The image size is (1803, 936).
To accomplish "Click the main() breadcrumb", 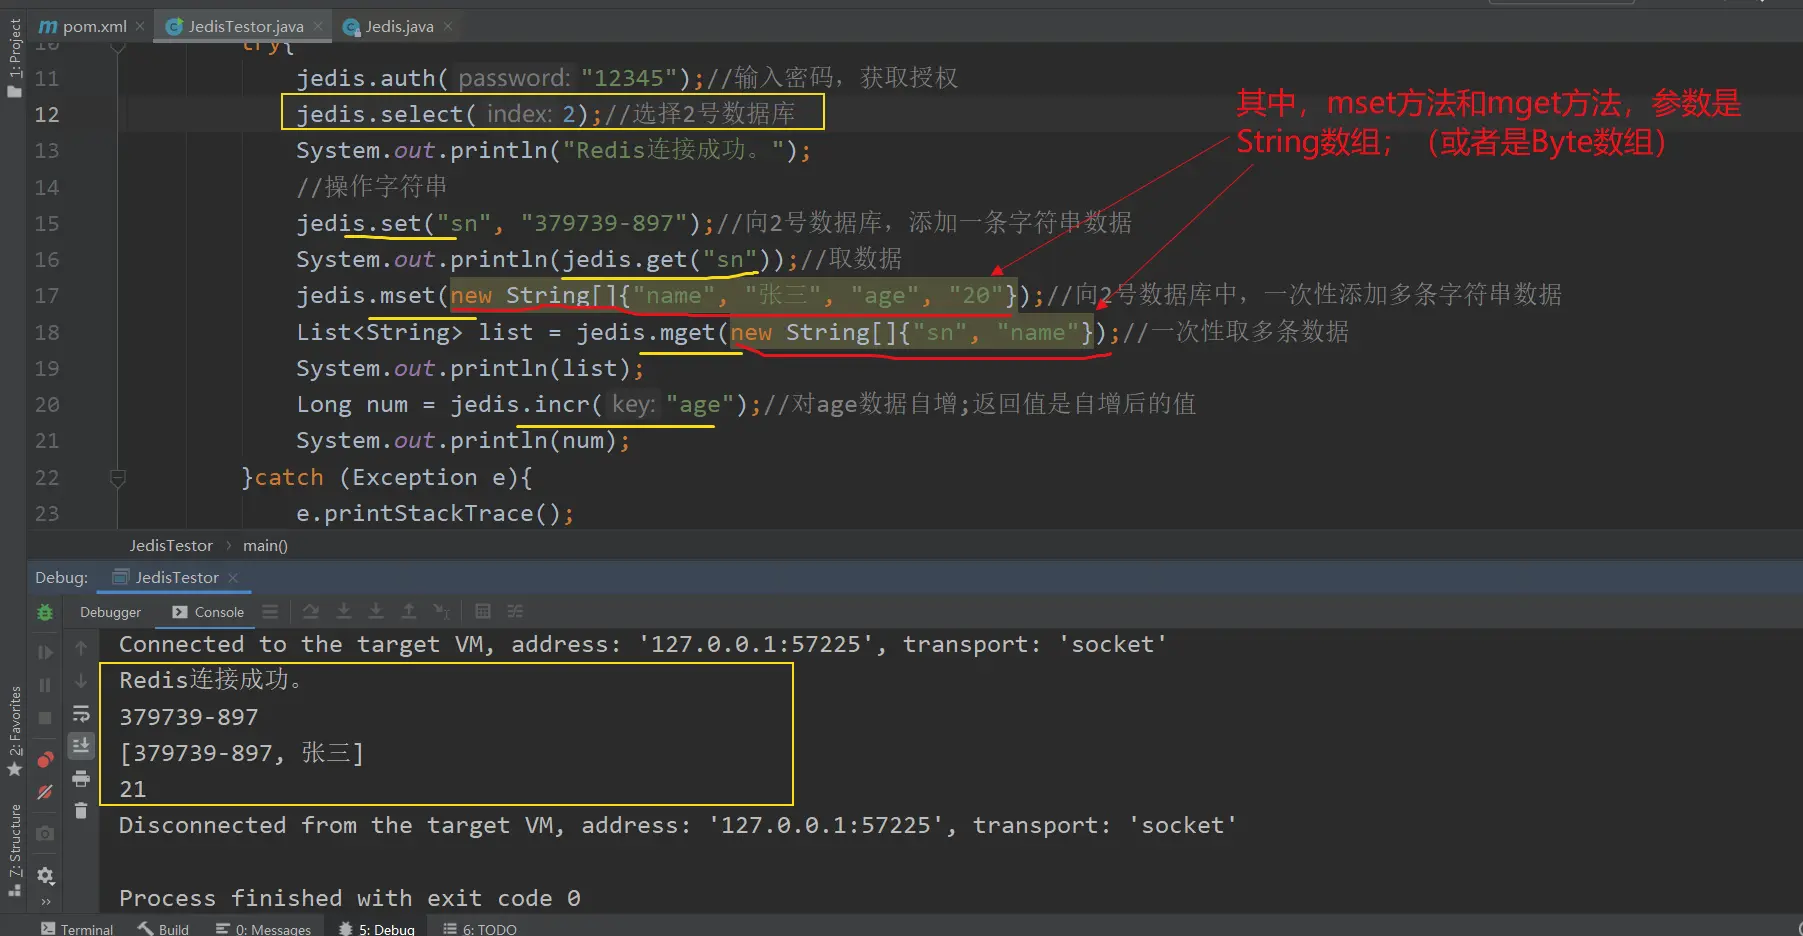I will [x=265, y=545].
